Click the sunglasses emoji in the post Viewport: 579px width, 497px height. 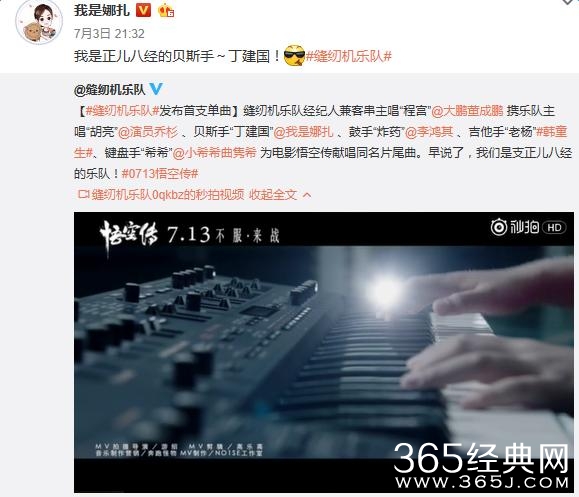[294, 56]
